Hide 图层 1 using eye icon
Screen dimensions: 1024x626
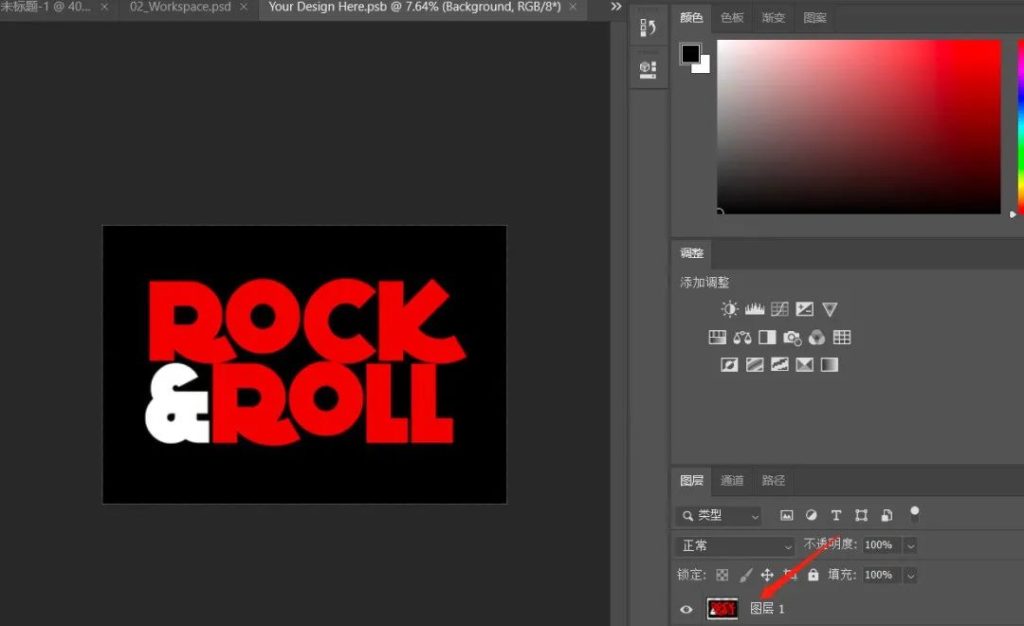coord(686,609)
